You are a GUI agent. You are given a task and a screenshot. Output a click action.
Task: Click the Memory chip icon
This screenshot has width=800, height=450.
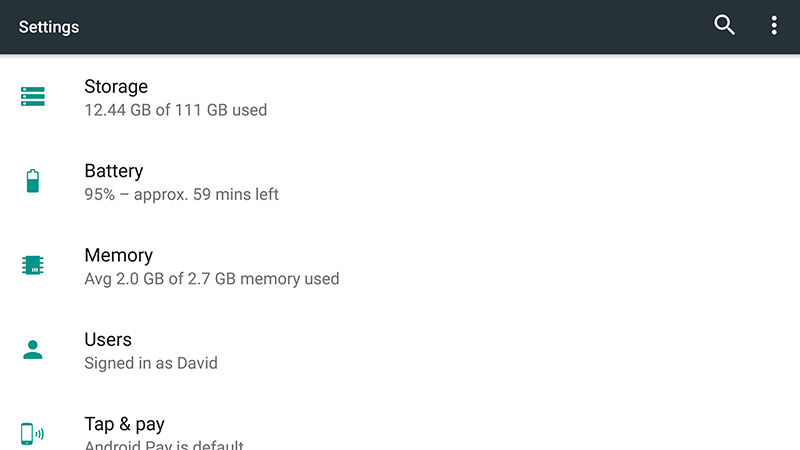(x=33, y=265)
